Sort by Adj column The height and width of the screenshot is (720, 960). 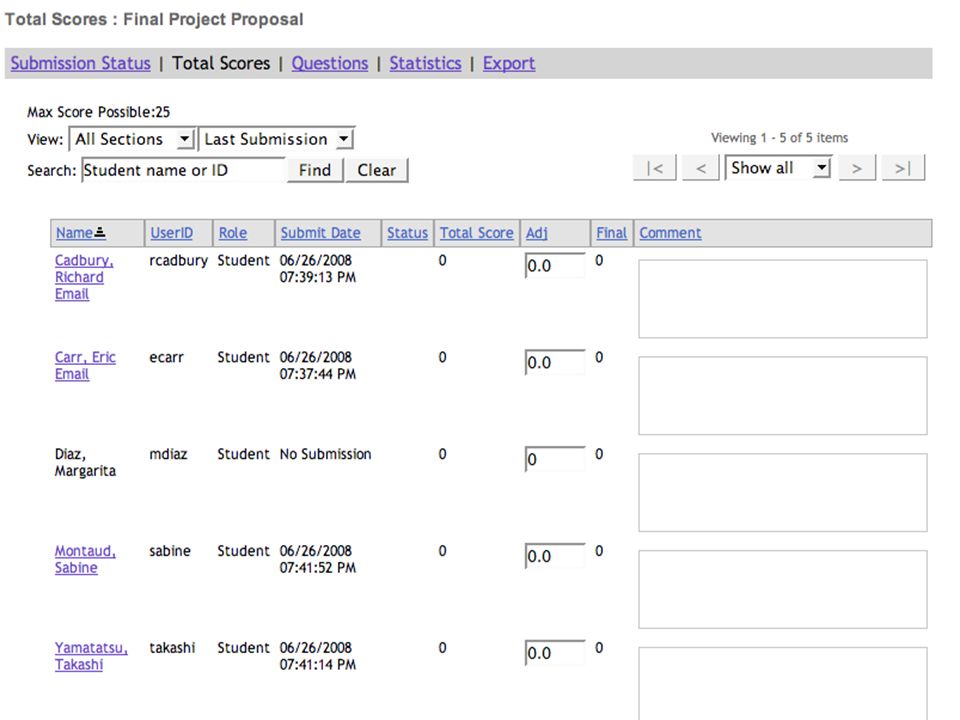536,233
